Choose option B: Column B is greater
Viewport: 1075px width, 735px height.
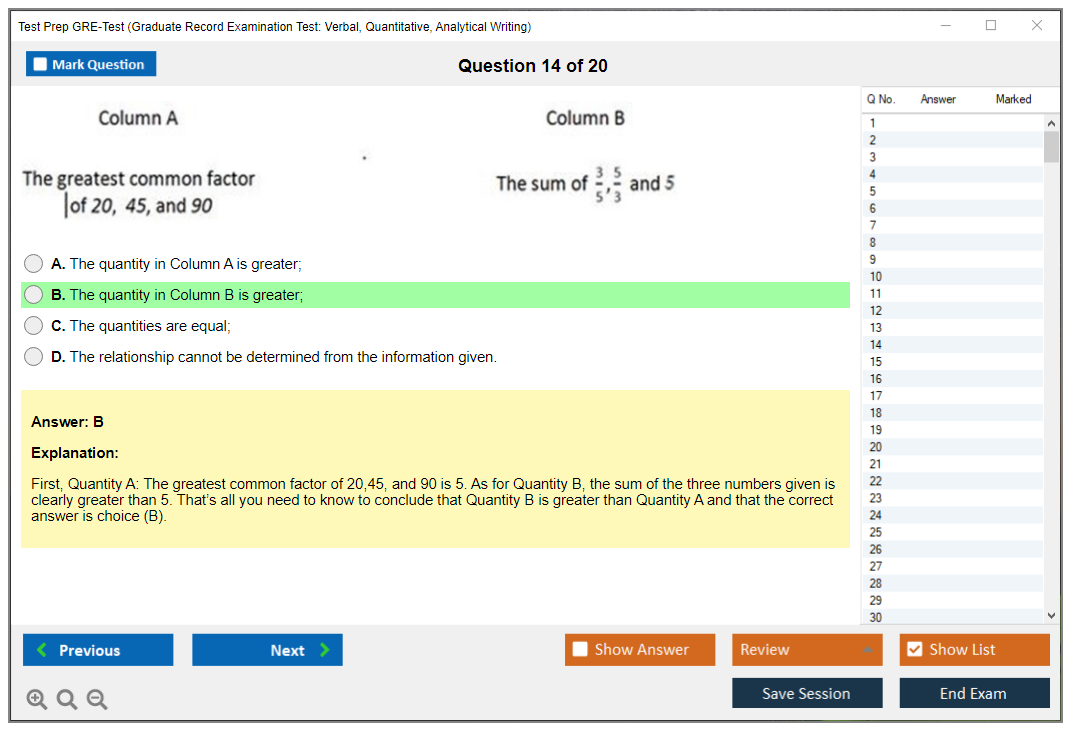tap(34, 295)
